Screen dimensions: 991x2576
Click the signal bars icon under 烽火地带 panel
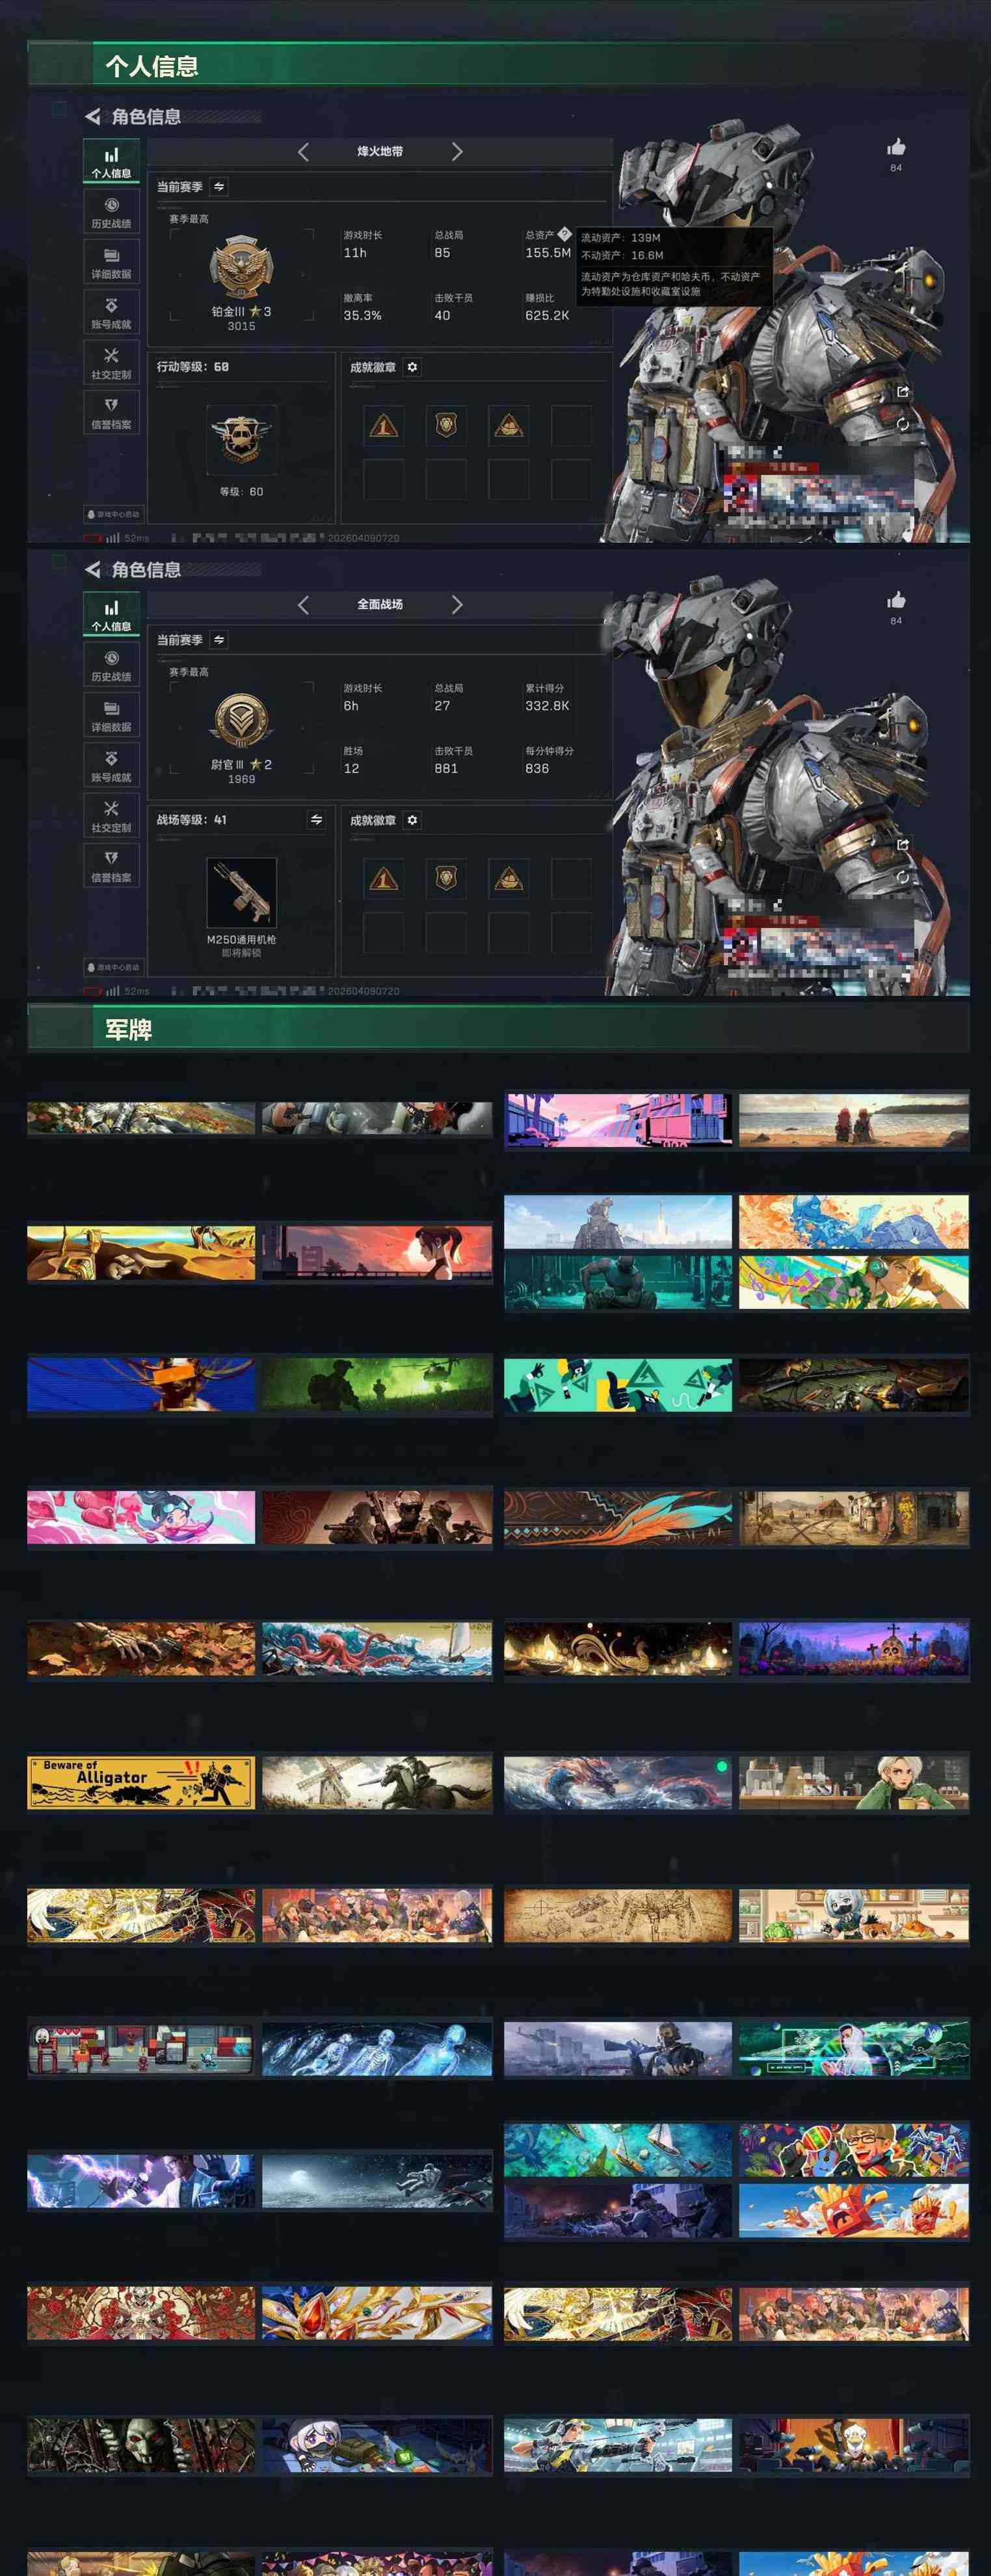click(113, 538)
